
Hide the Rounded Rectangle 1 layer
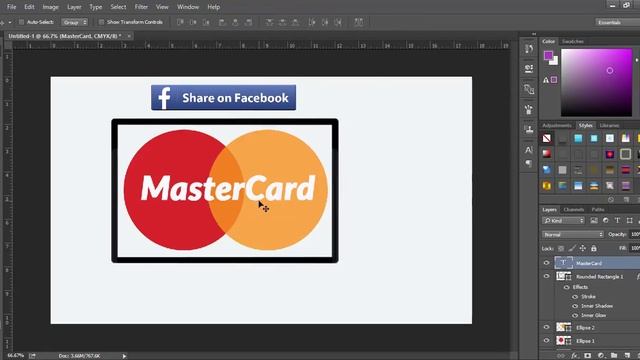pos(547,276)
